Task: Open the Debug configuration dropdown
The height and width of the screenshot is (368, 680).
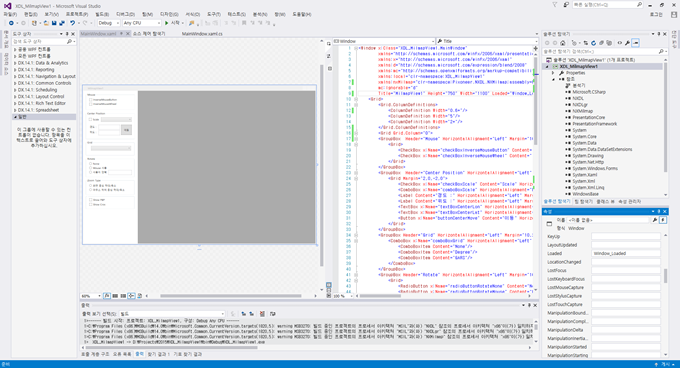Action: click(108, 23)
